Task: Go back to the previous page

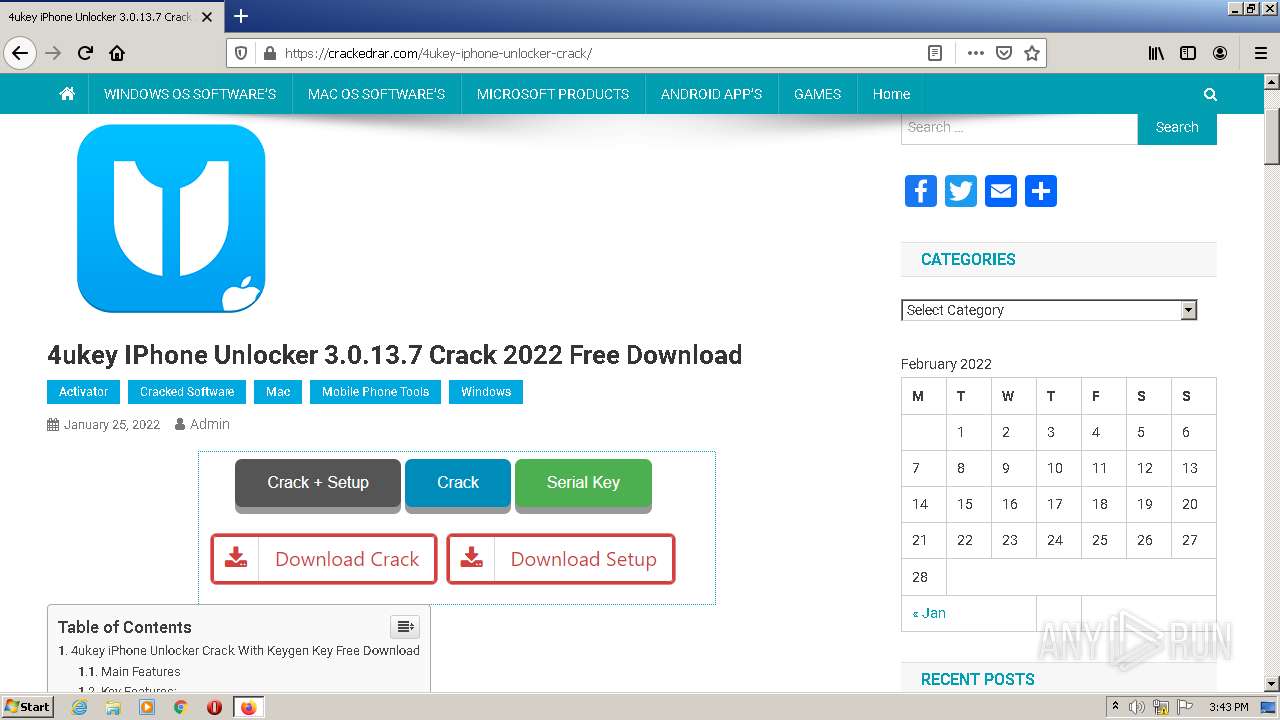Action: pyautogui.click(x=20, y=53)
